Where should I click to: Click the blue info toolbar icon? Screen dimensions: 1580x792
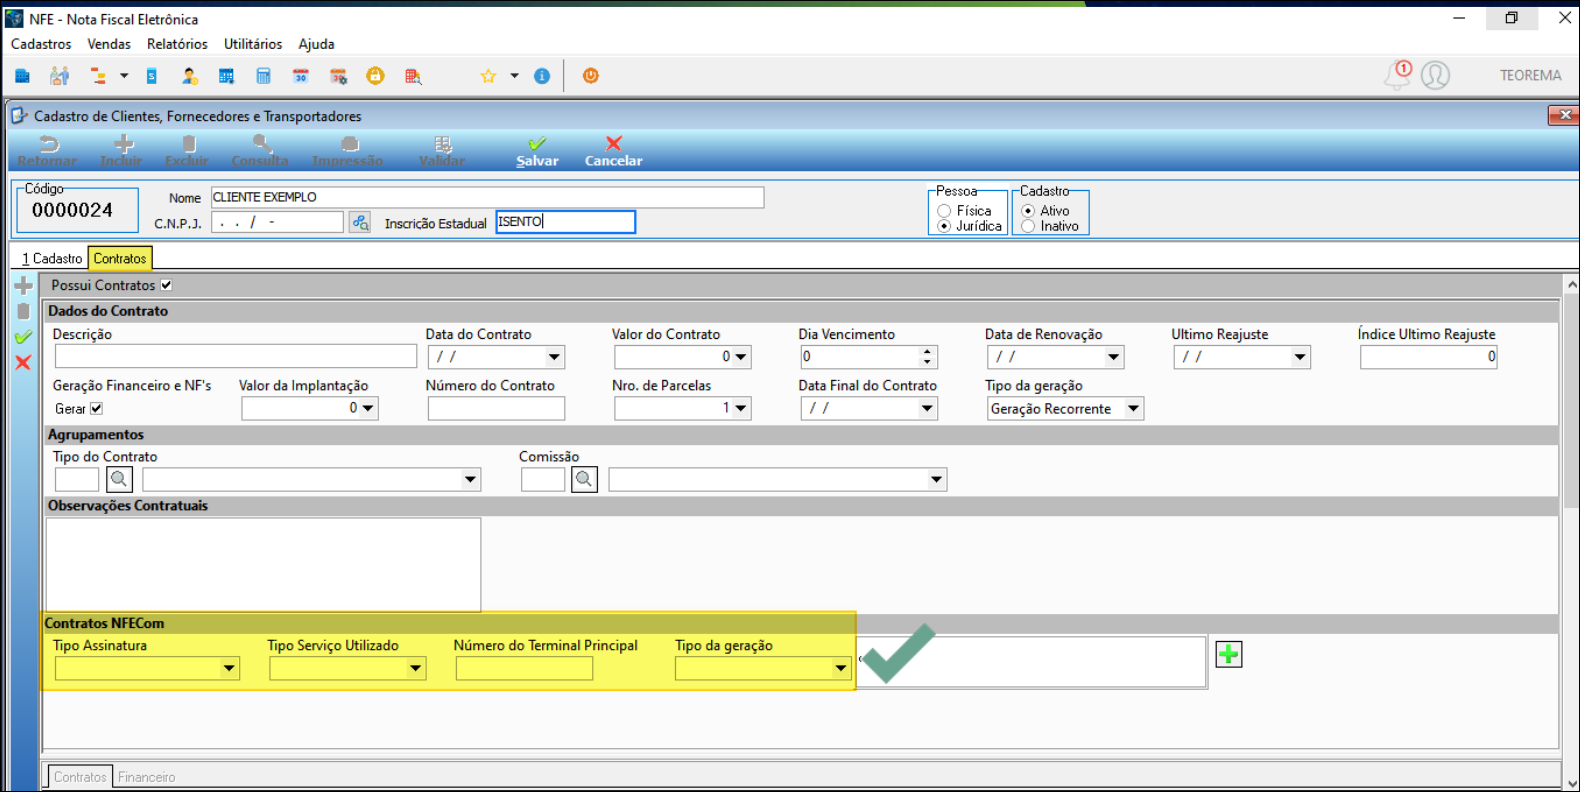point(542,76)
